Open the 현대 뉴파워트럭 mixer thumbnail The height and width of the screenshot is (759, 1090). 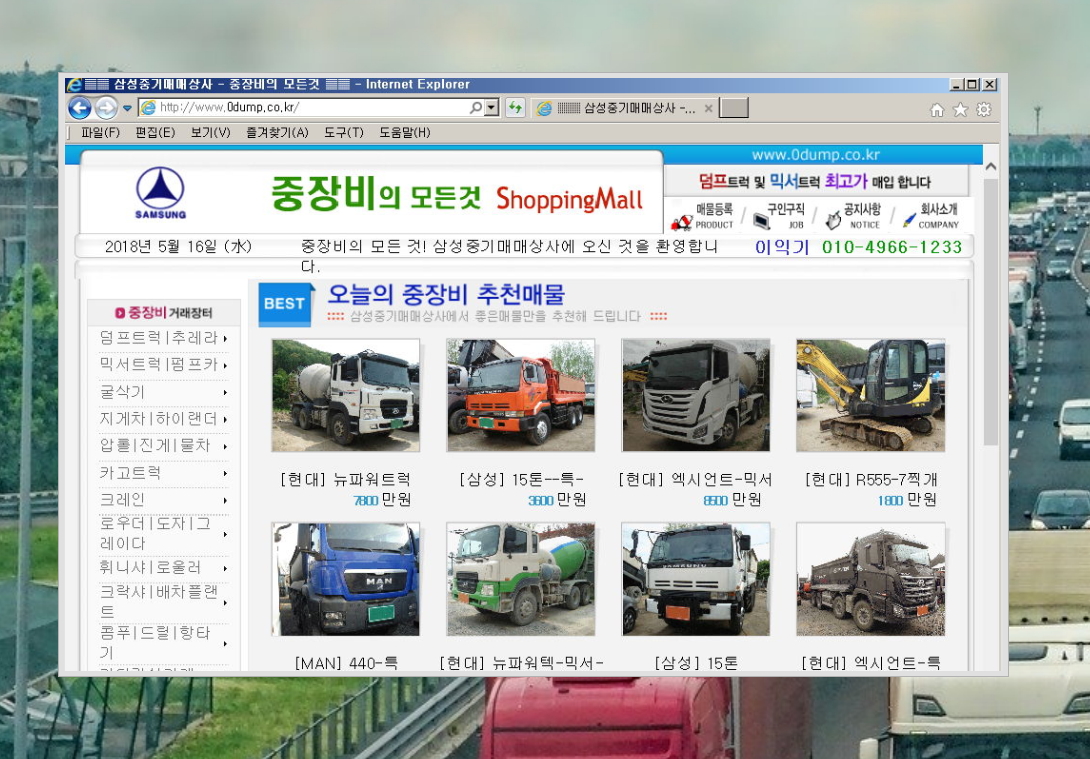click(x=345, y=395)
